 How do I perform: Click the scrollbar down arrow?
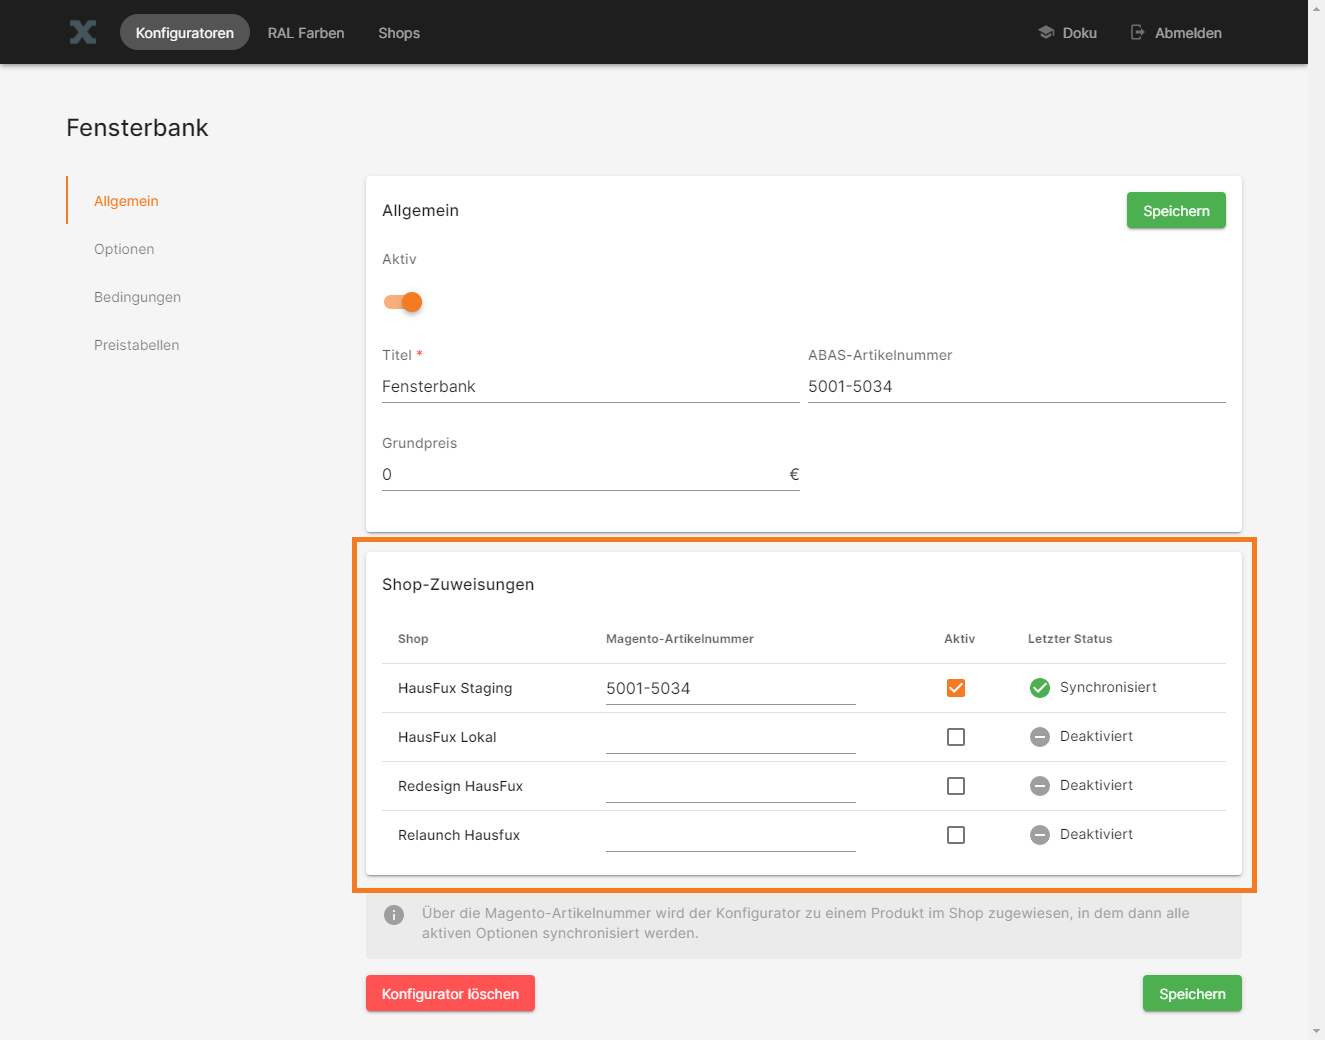click(x=1316, y=1031)
